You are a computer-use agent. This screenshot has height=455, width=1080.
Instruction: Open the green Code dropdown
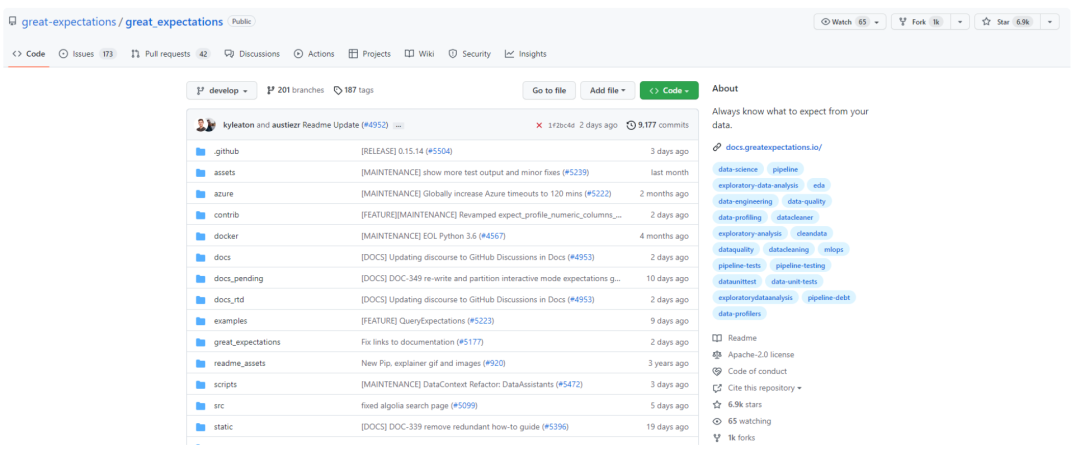click(669, 90)
